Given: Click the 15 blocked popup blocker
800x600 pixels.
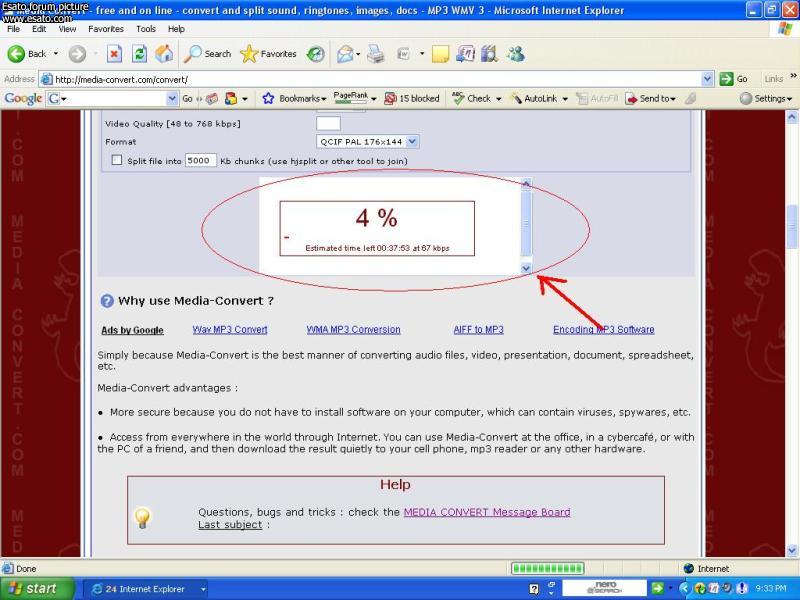Looking at the screenshot, I should click(412, 98).
